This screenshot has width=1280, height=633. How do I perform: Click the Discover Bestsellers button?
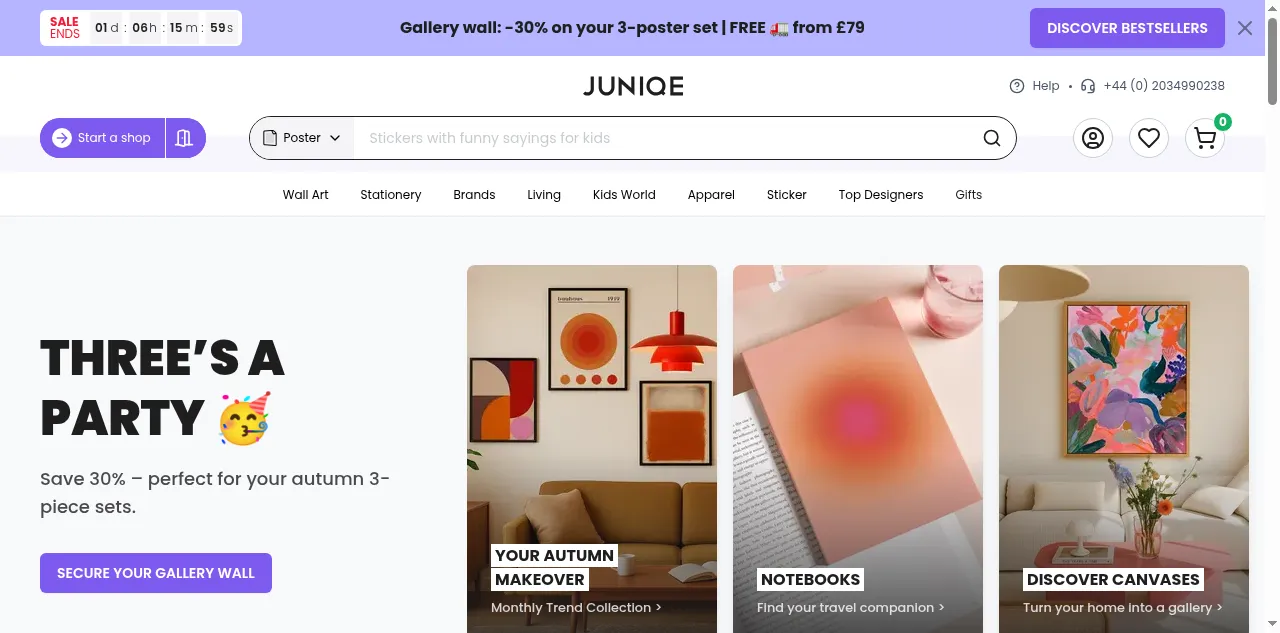pyautogui.click(x=1127, y=28)
